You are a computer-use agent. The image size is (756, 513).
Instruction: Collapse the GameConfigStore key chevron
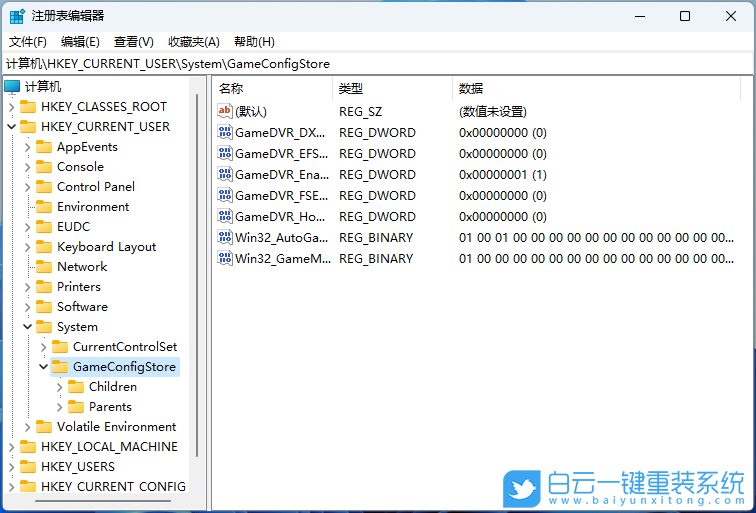(43, 367)
